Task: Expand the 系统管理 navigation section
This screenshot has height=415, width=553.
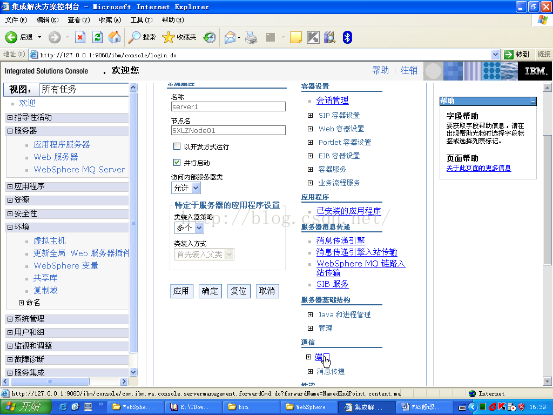Action: (10, 319)
